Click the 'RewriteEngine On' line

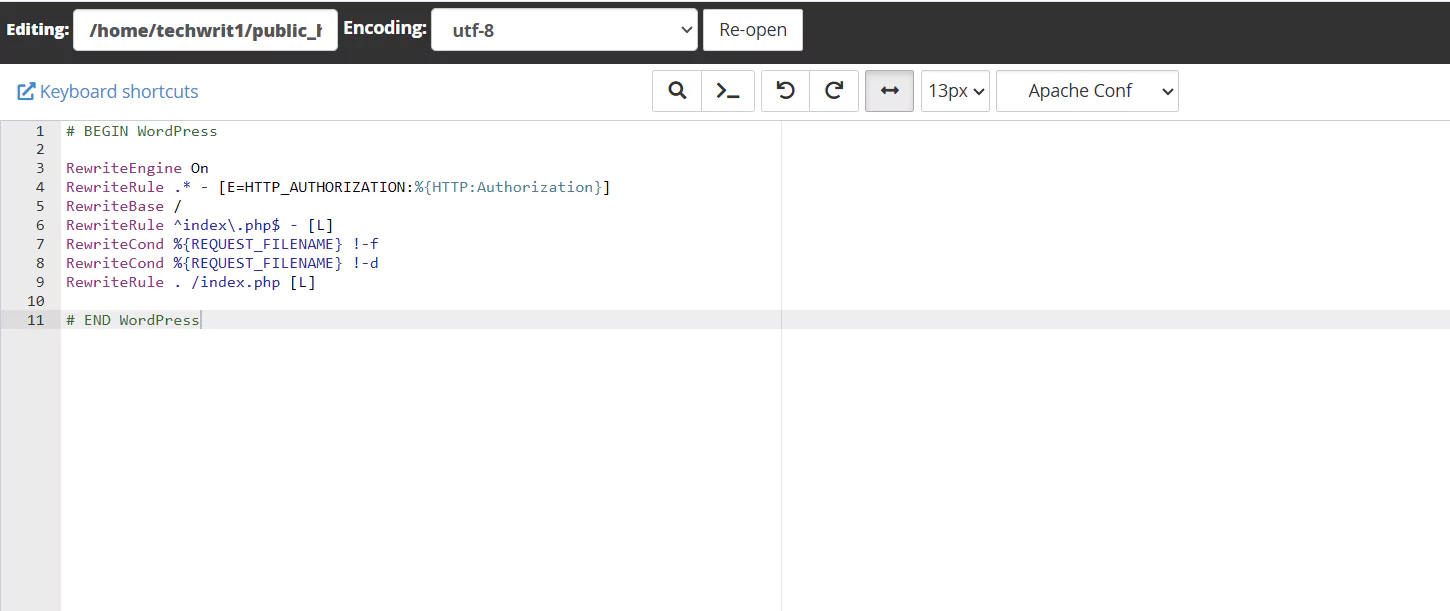[x=137, y=169]
